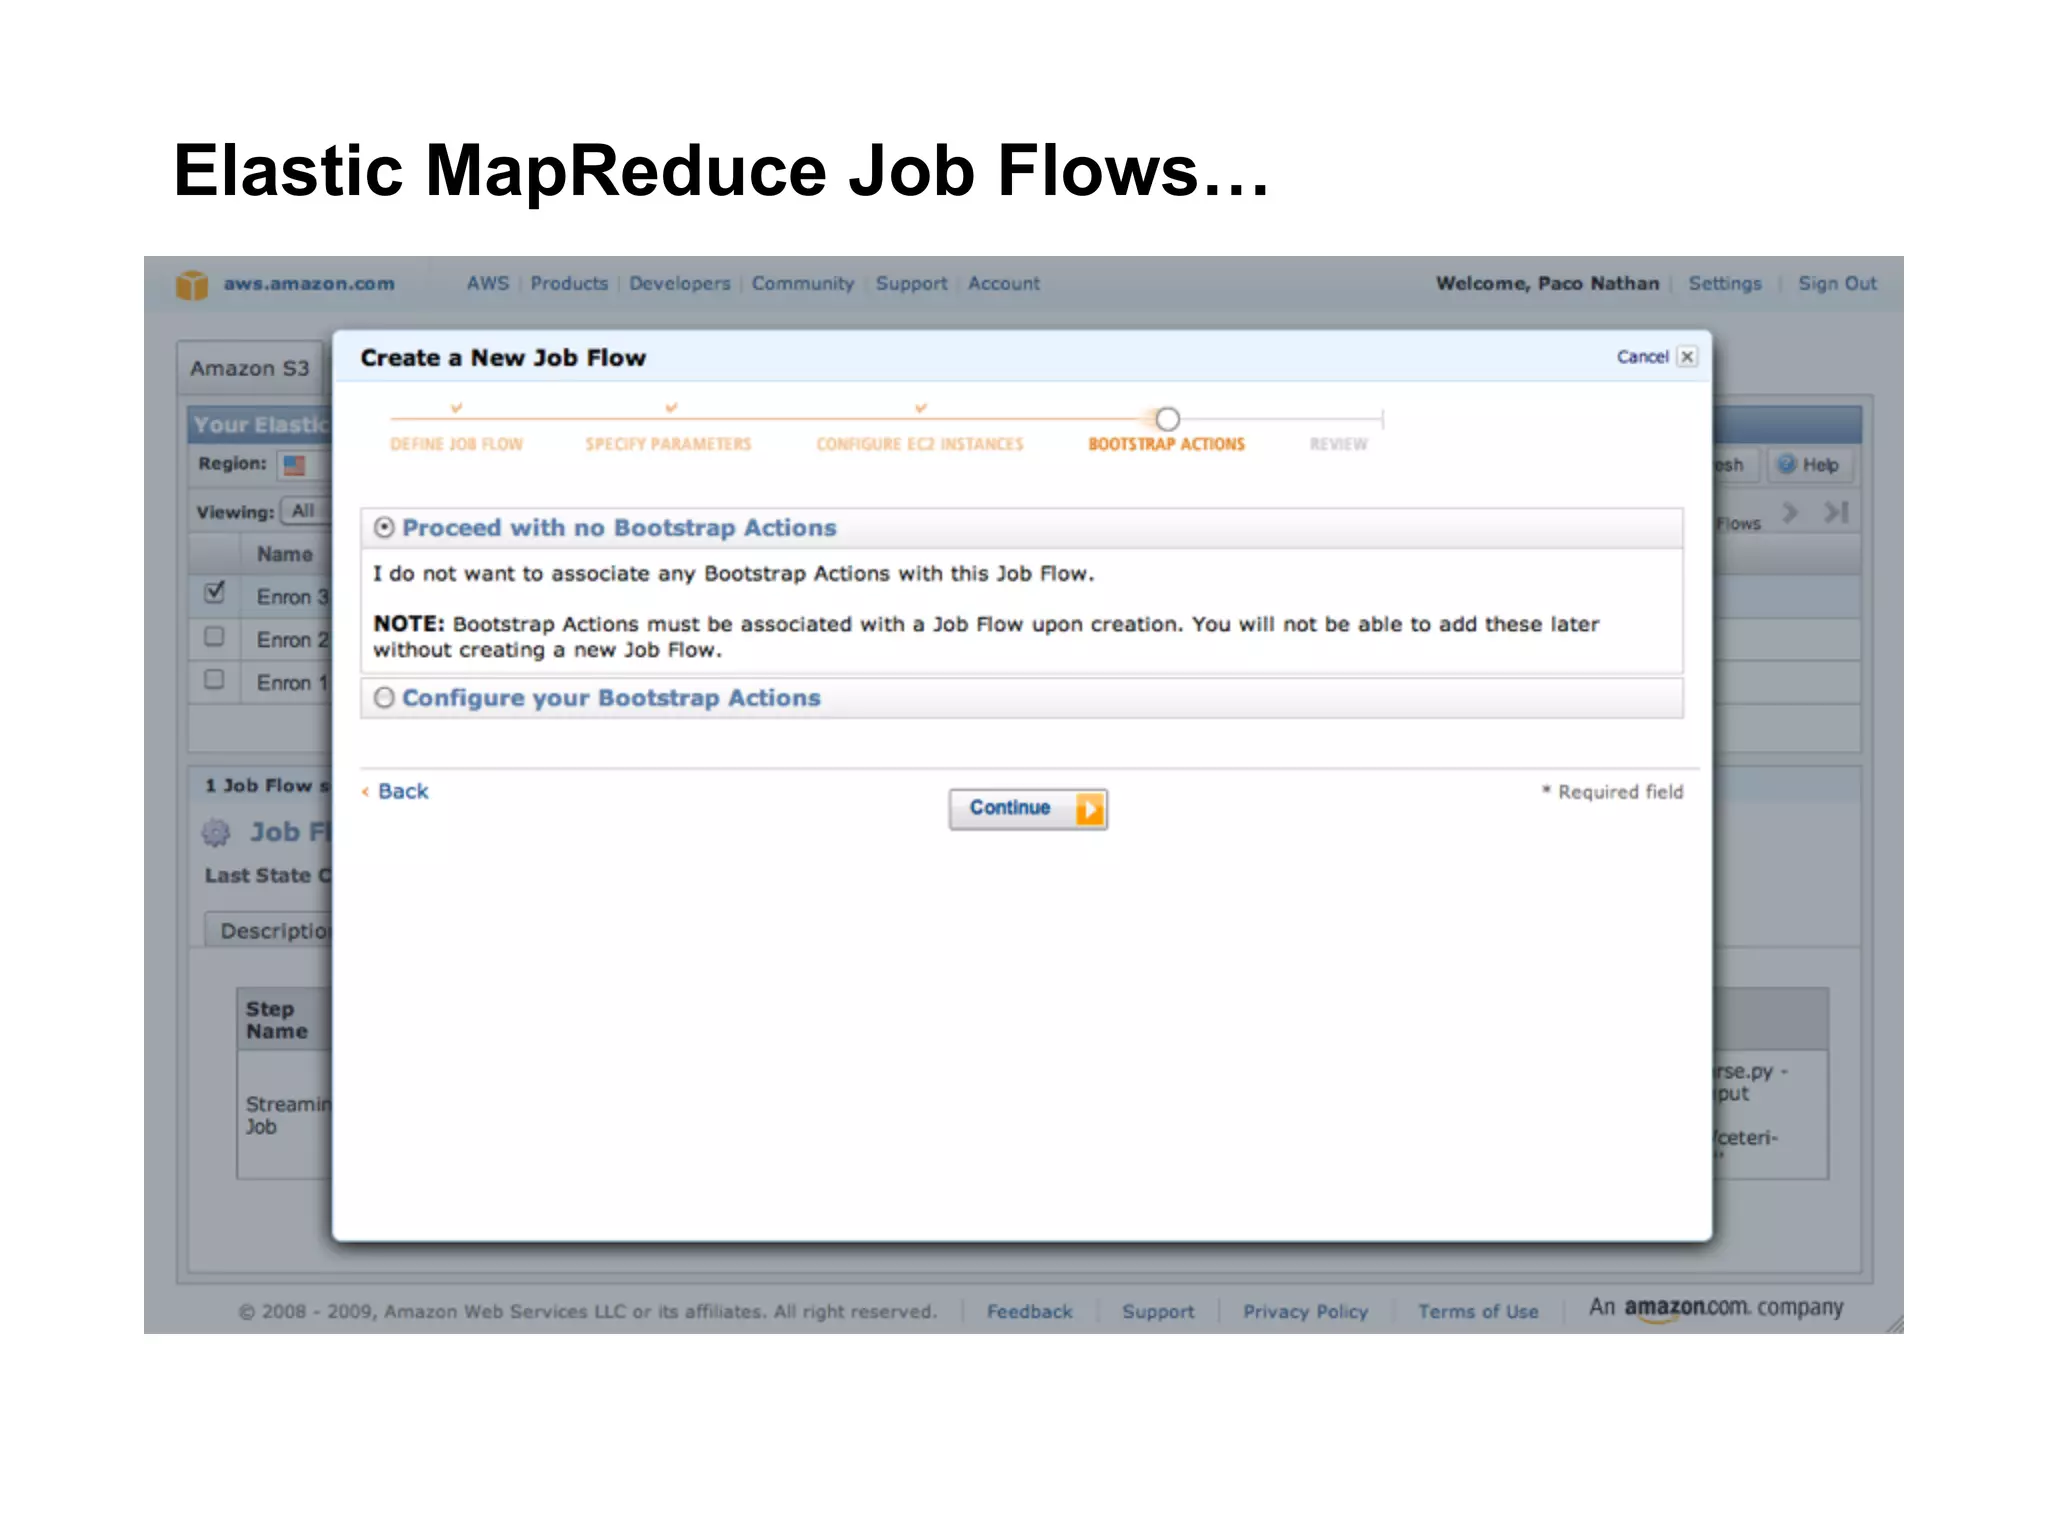Viewport: 2048px width, 1536px height.
Task: Open the Account menu
Action: click(x=1004, y=284)
